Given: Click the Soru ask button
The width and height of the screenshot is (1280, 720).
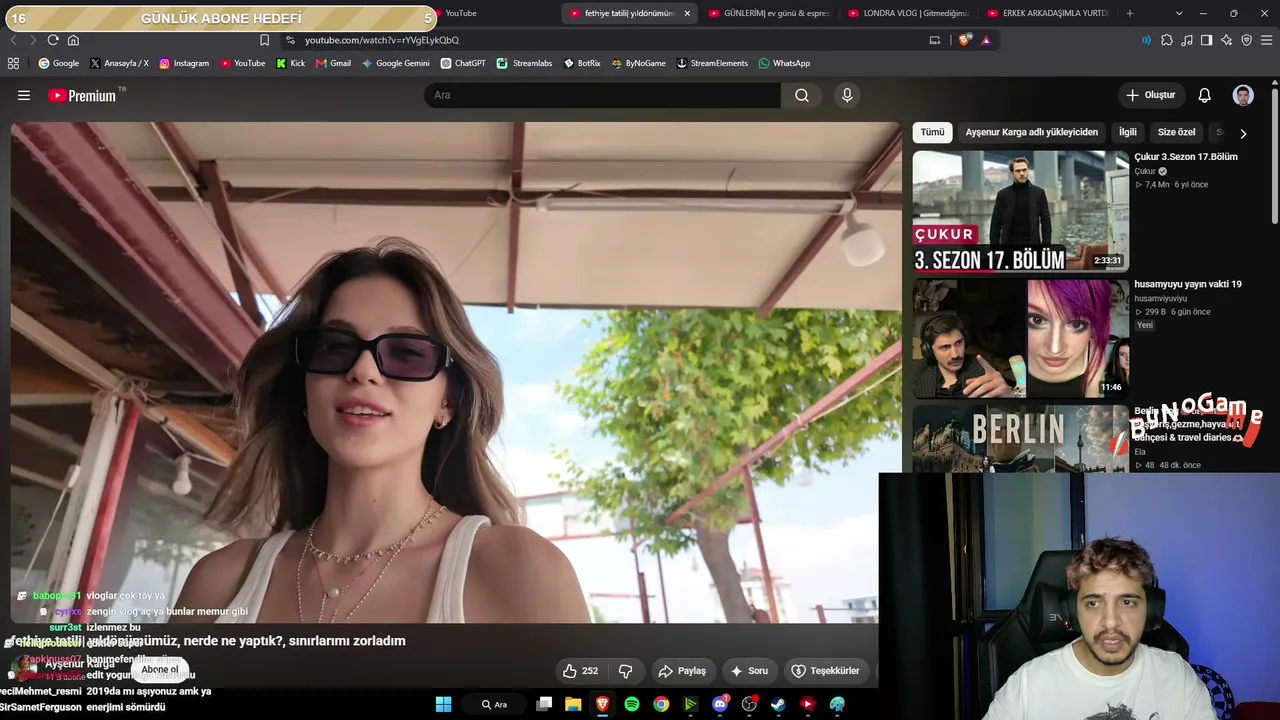Looking at the screenshot, I should [x=749, y=671].
